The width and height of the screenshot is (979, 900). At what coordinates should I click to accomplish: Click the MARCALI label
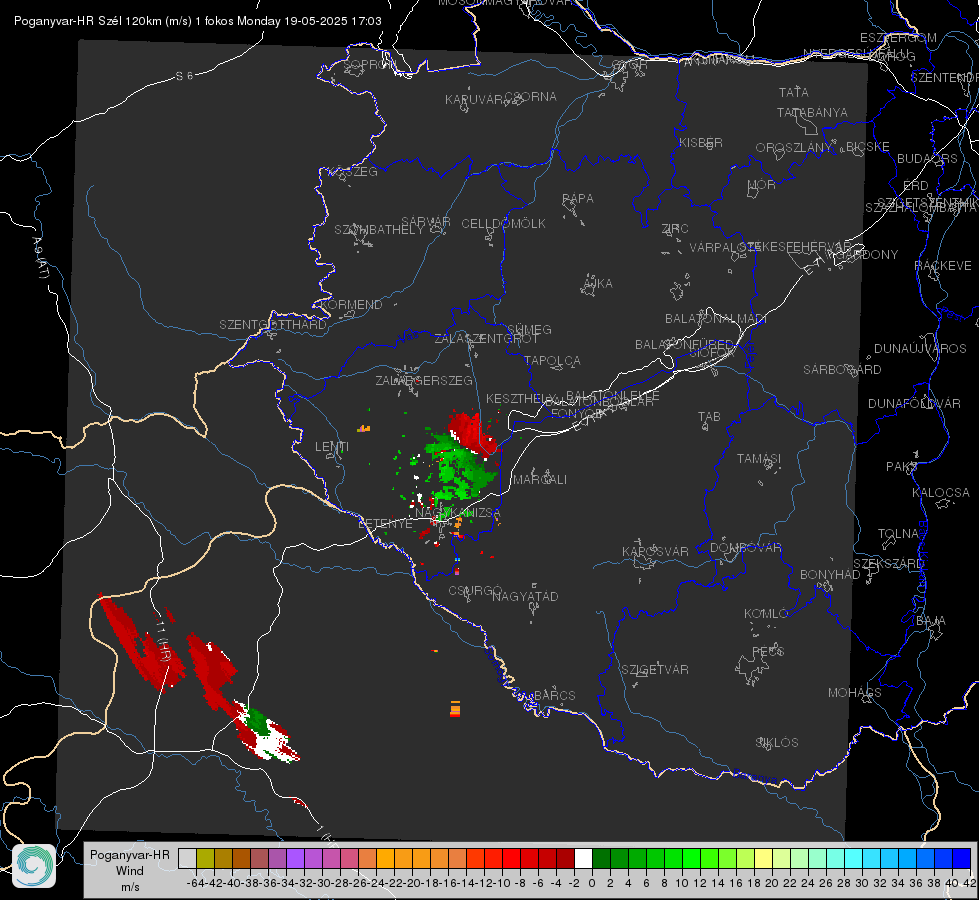click(x=540, y=480)
